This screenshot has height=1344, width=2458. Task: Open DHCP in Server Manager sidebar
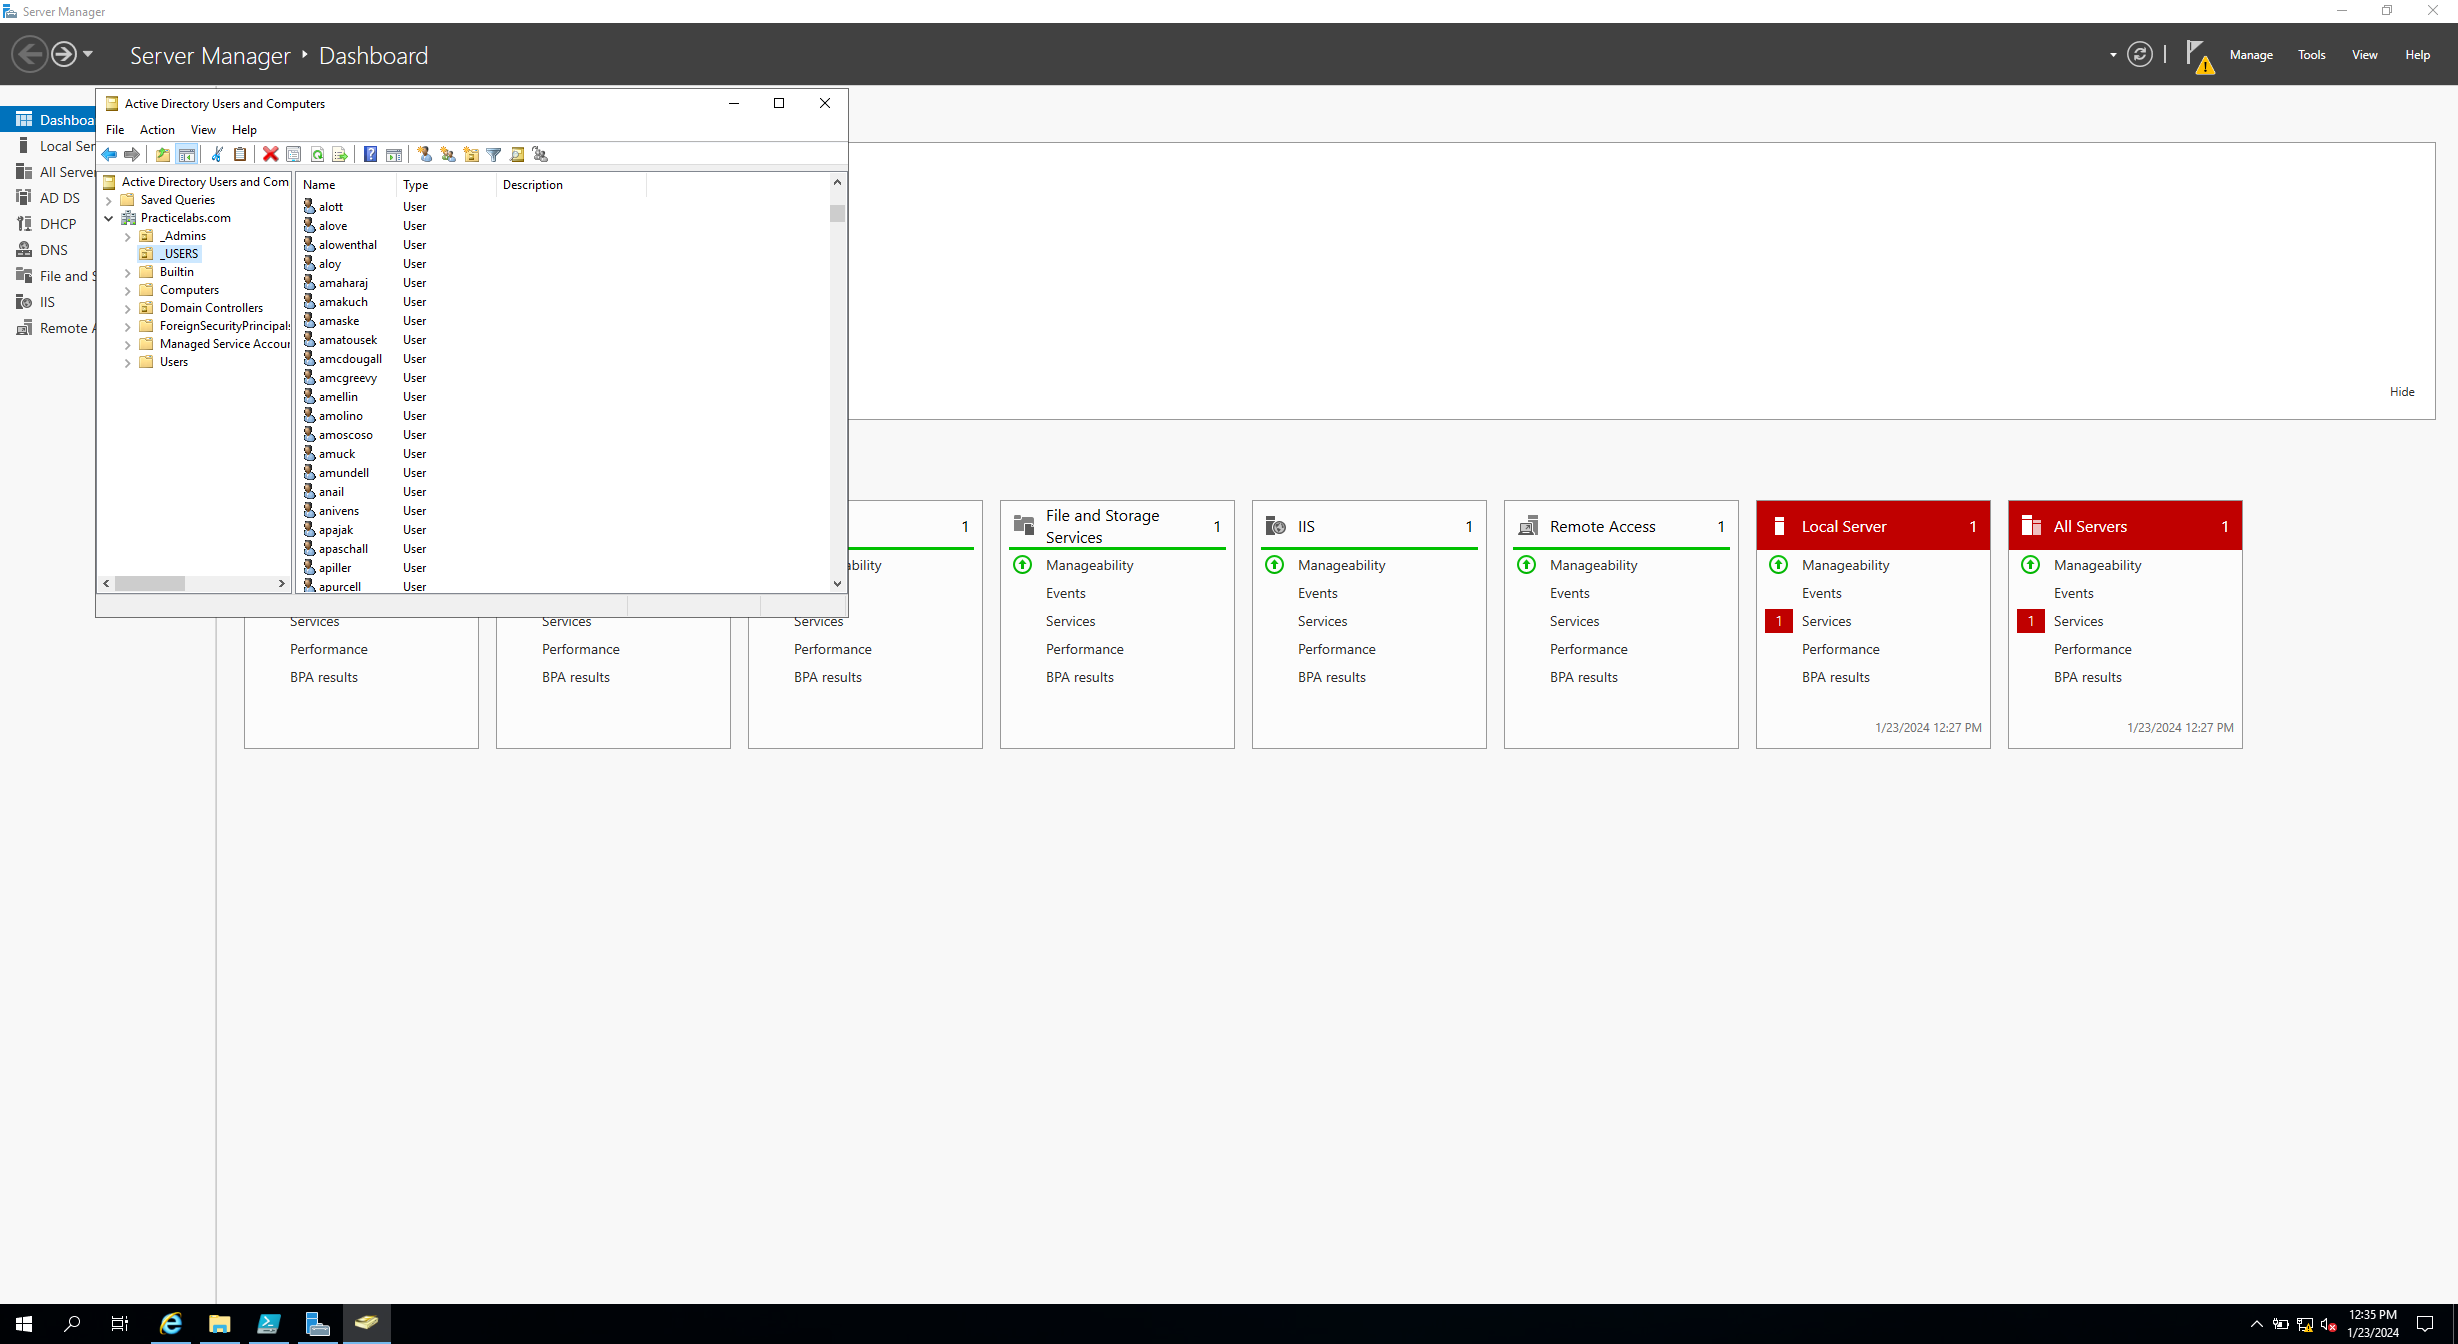tap(47, 224)
